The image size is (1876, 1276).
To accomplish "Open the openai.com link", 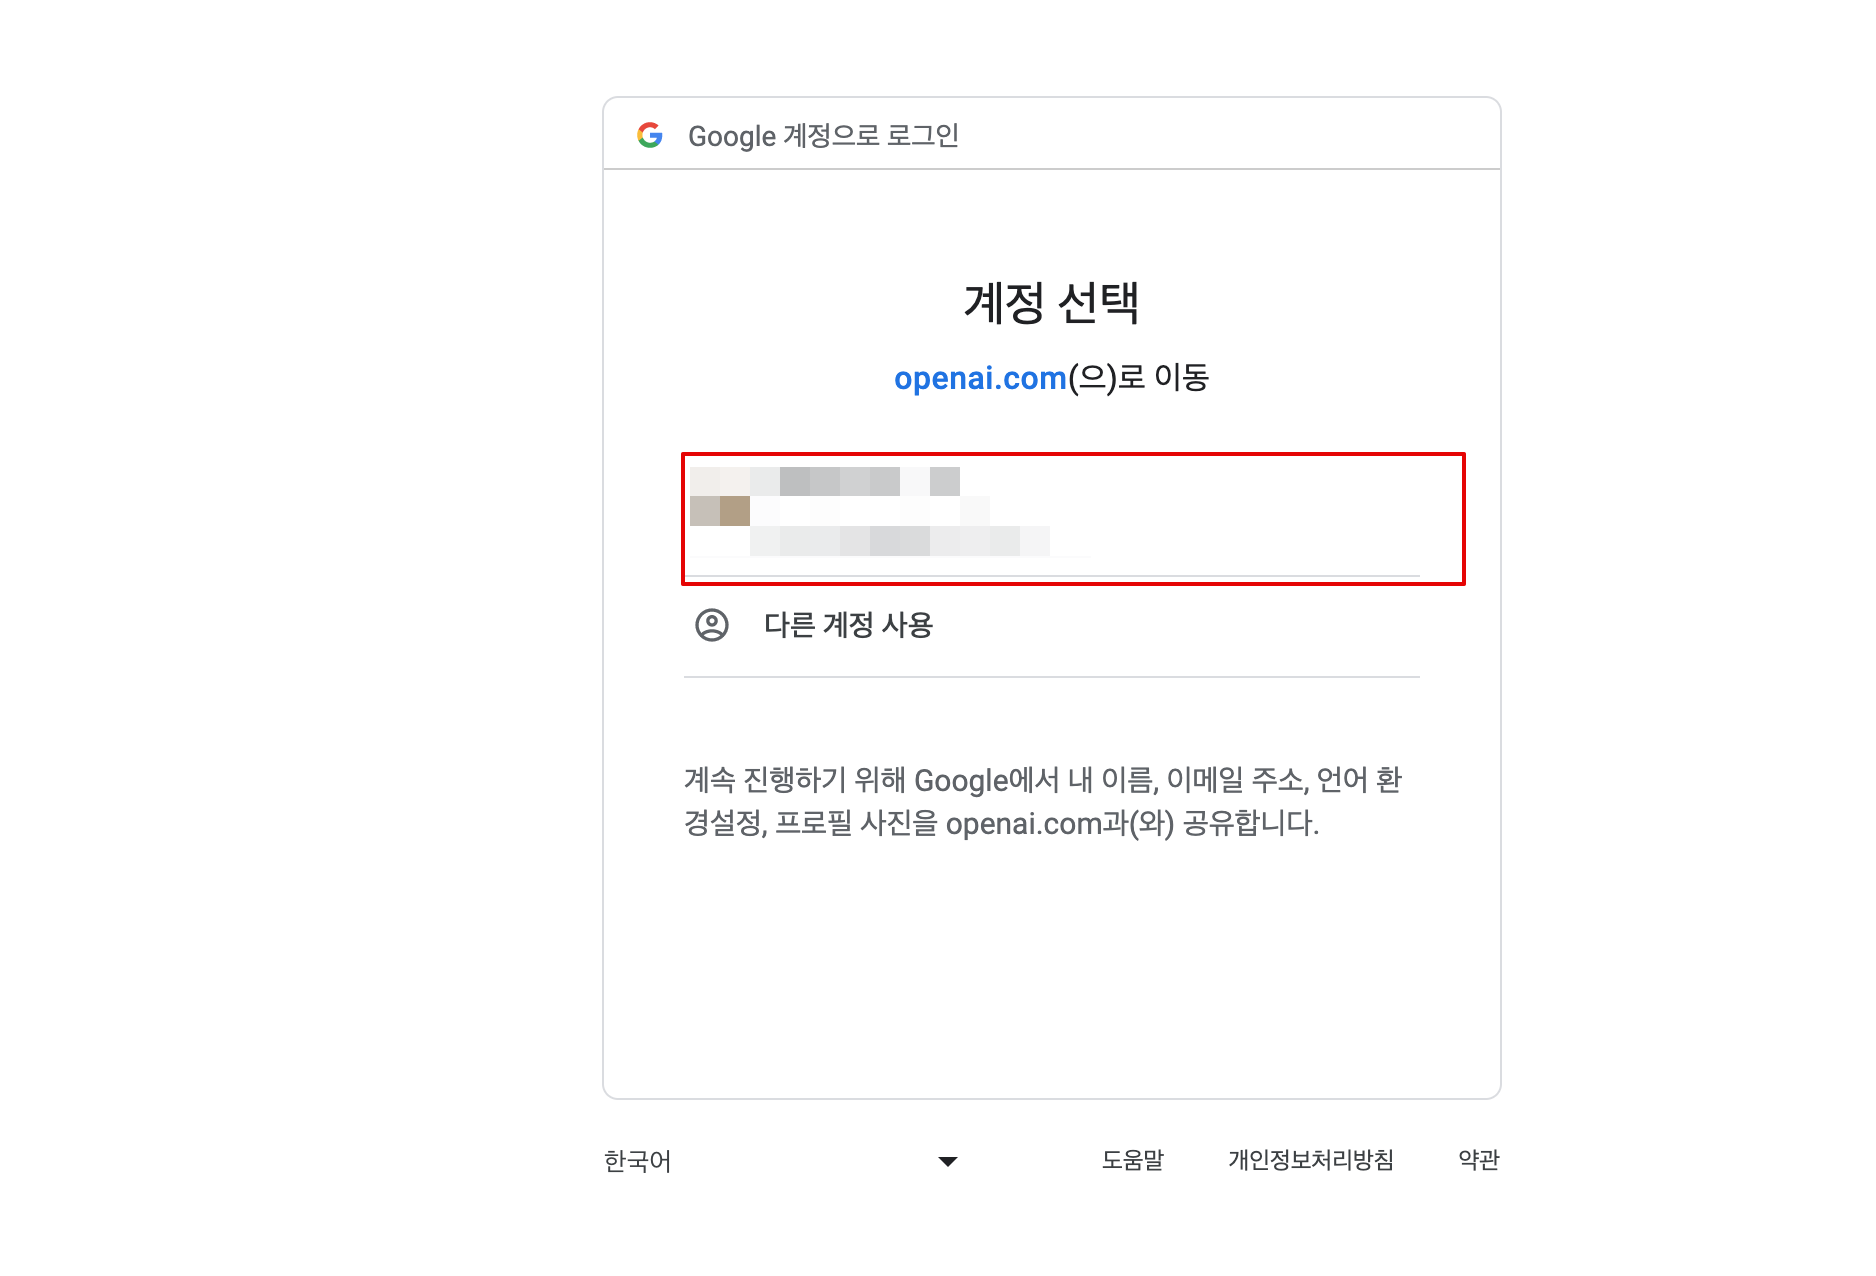I will pyautogui.click(x=980, y=378).
